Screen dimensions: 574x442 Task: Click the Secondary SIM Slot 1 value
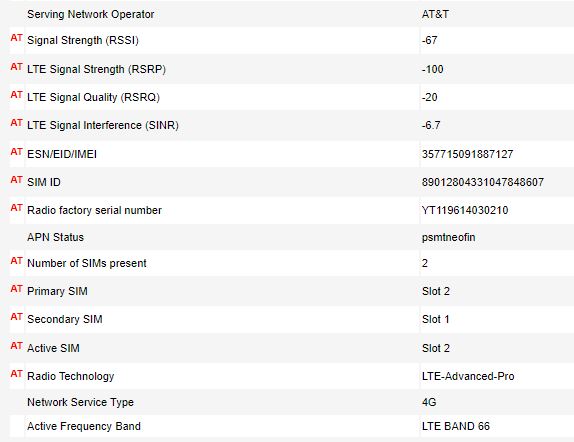(x=436, y=319)
